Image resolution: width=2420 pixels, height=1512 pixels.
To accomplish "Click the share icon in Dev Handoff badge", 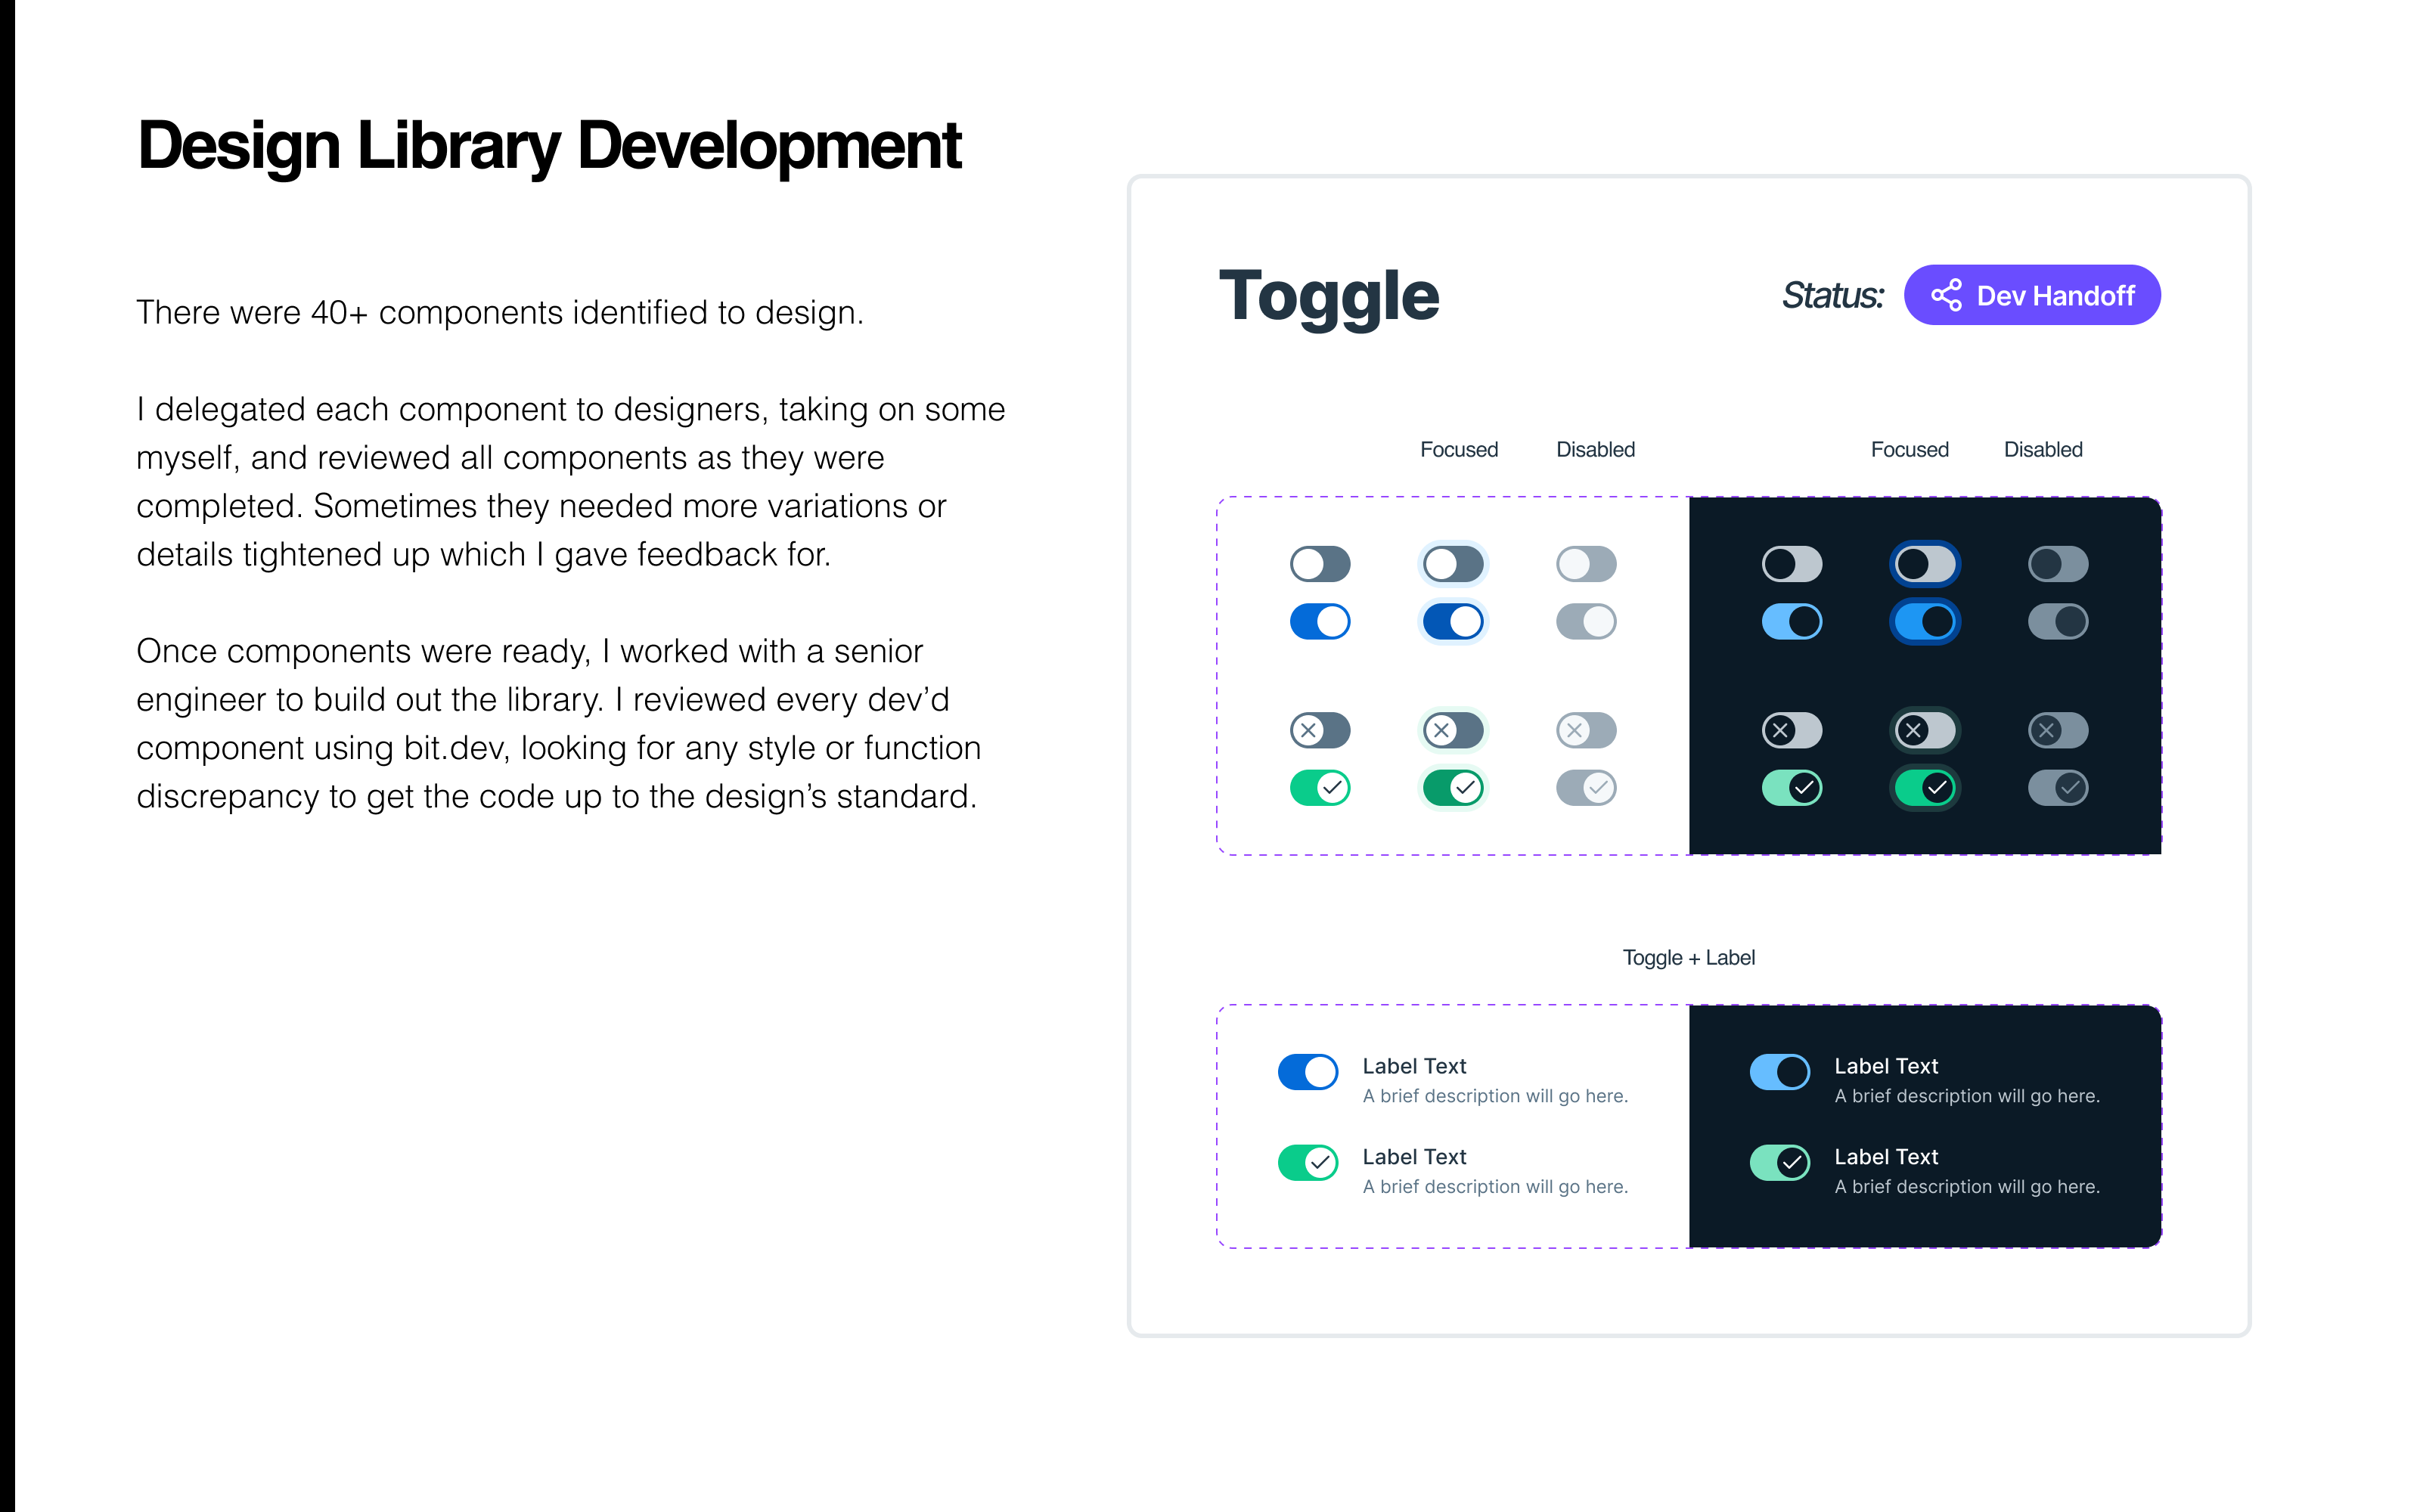I will [1946, 295].
